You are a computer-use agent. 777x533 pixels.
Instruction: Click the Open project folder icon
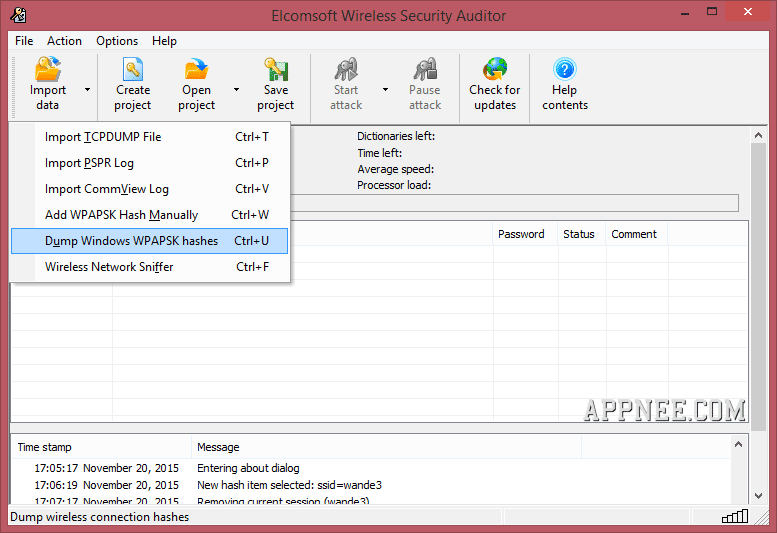(x=196, y=69)
